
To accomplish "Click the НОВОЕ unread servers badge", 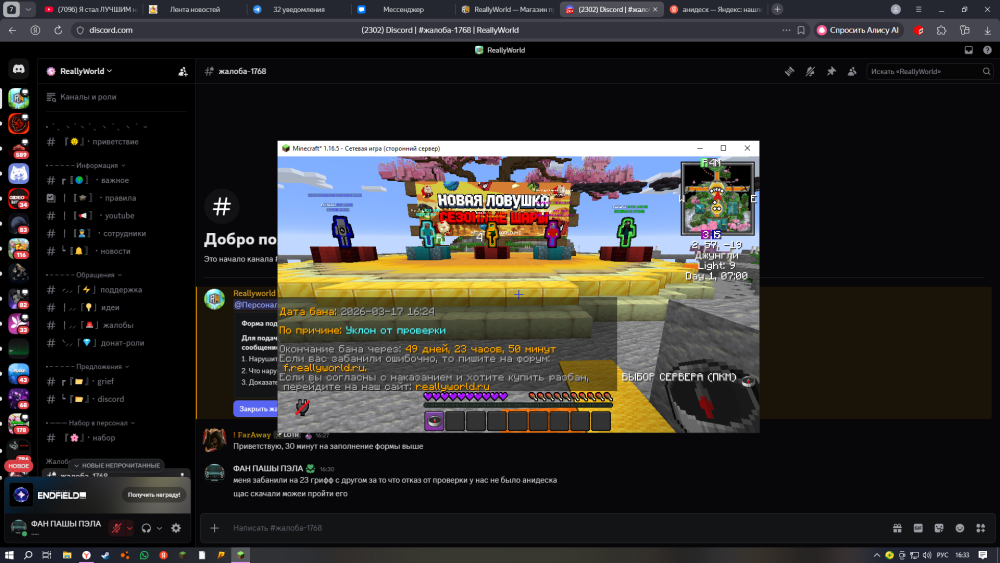I will 18,466.
